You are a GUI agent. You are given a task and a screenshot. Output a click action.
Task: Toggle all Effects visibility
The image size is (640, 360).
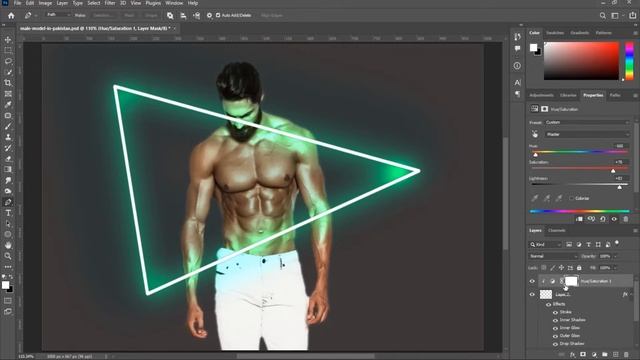pos(549,304)
